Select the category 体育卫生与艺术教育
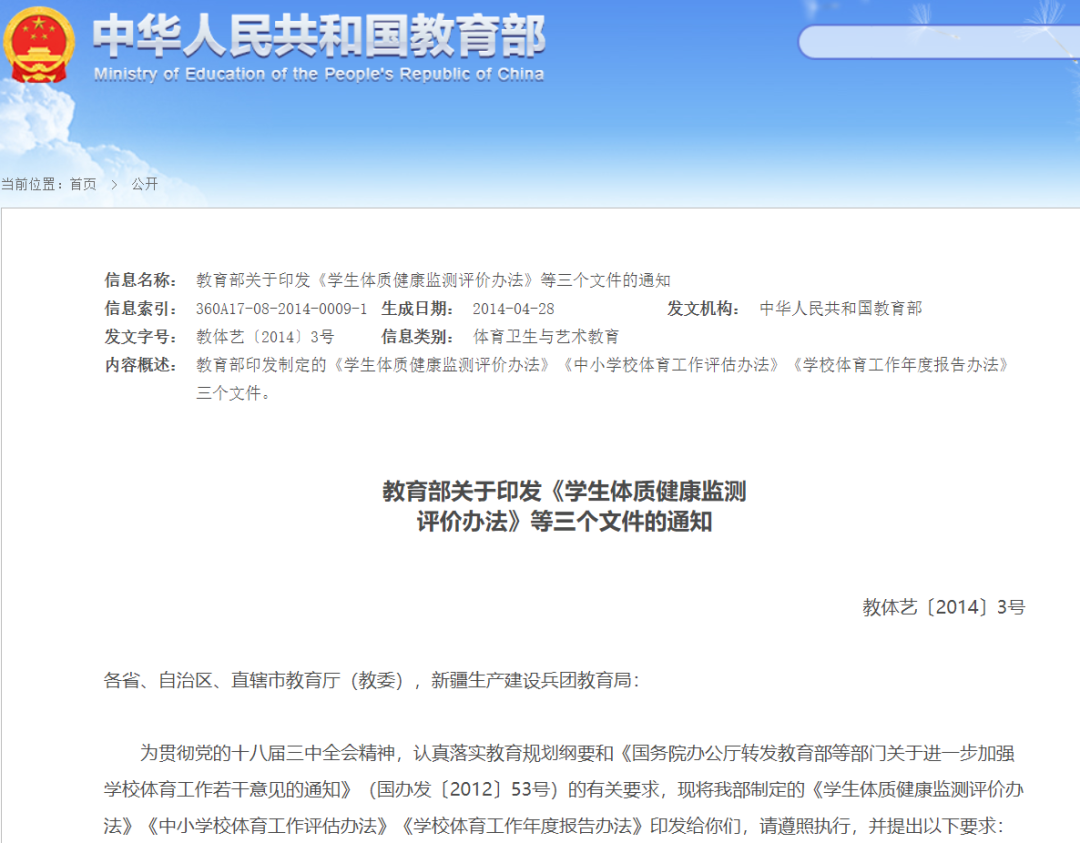 click(x=546, y=336)
